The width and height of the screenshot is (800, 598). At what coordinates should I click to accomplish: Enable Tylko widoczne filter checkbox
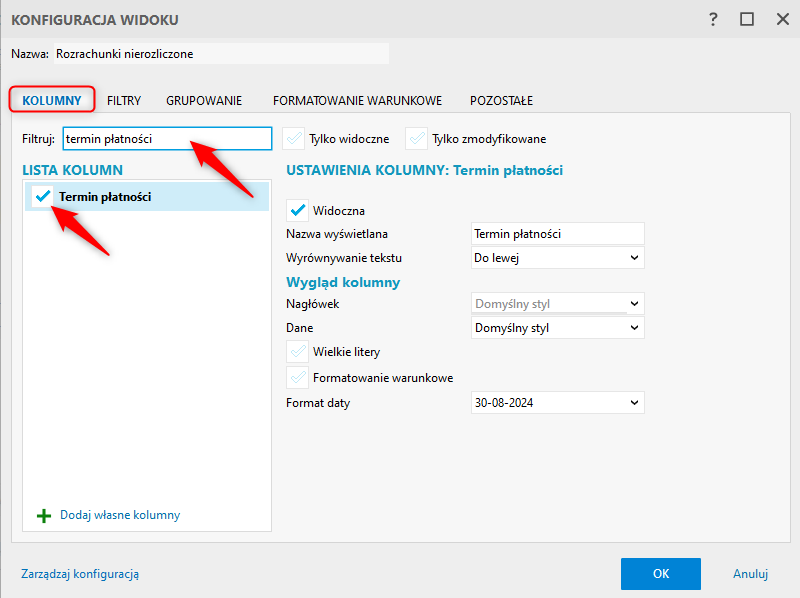tap(293, 139)
